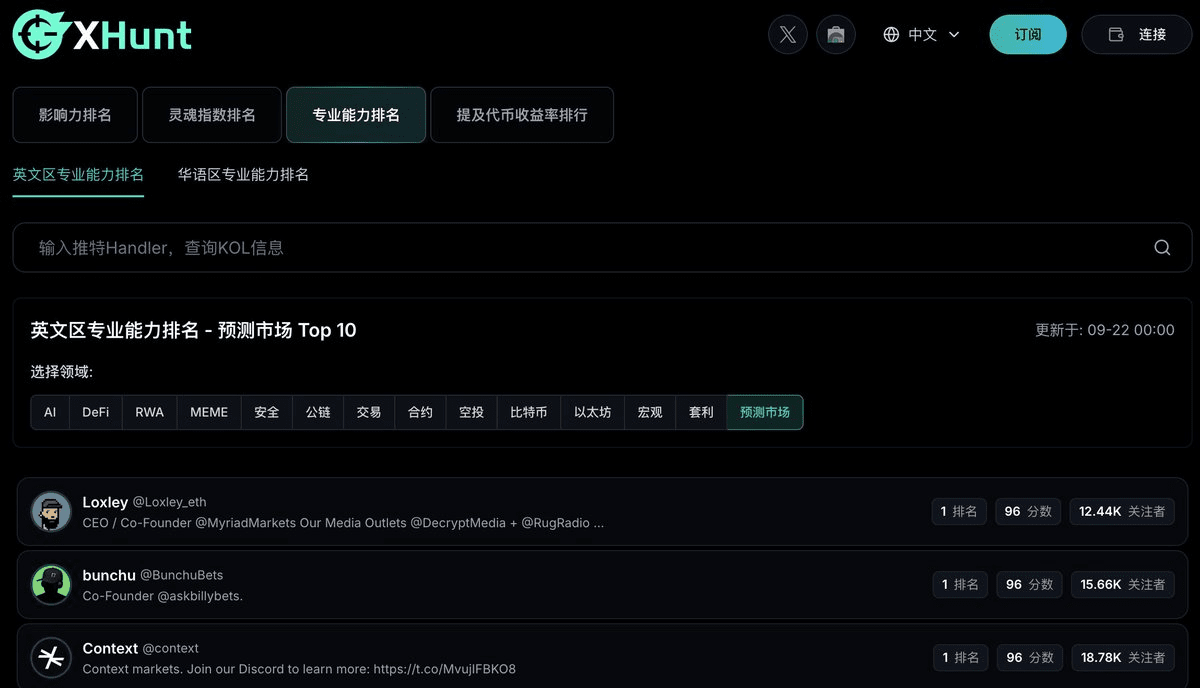Open the X (Twitter) icon button
This screenshot has width=1200, height=688.
coord(788,34)
